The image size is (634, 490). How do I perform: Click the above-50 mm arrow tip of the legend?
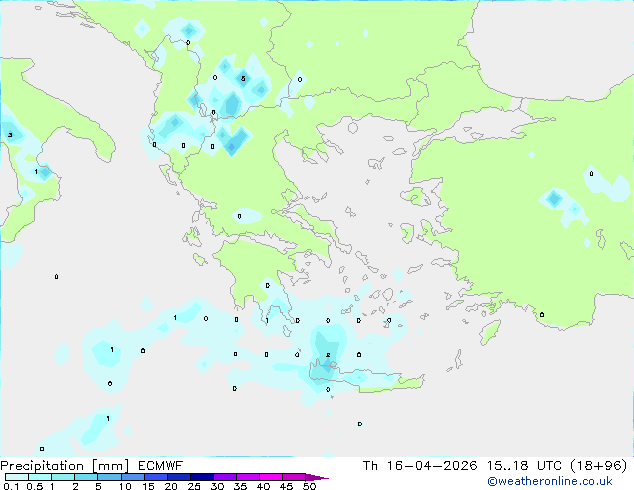[x=318, y=477]
